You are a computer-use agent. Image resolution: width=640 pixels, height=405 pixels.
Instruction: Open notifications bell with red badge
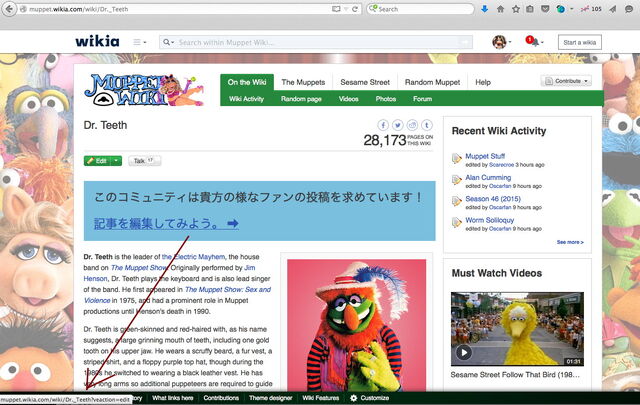pos(534,41)
